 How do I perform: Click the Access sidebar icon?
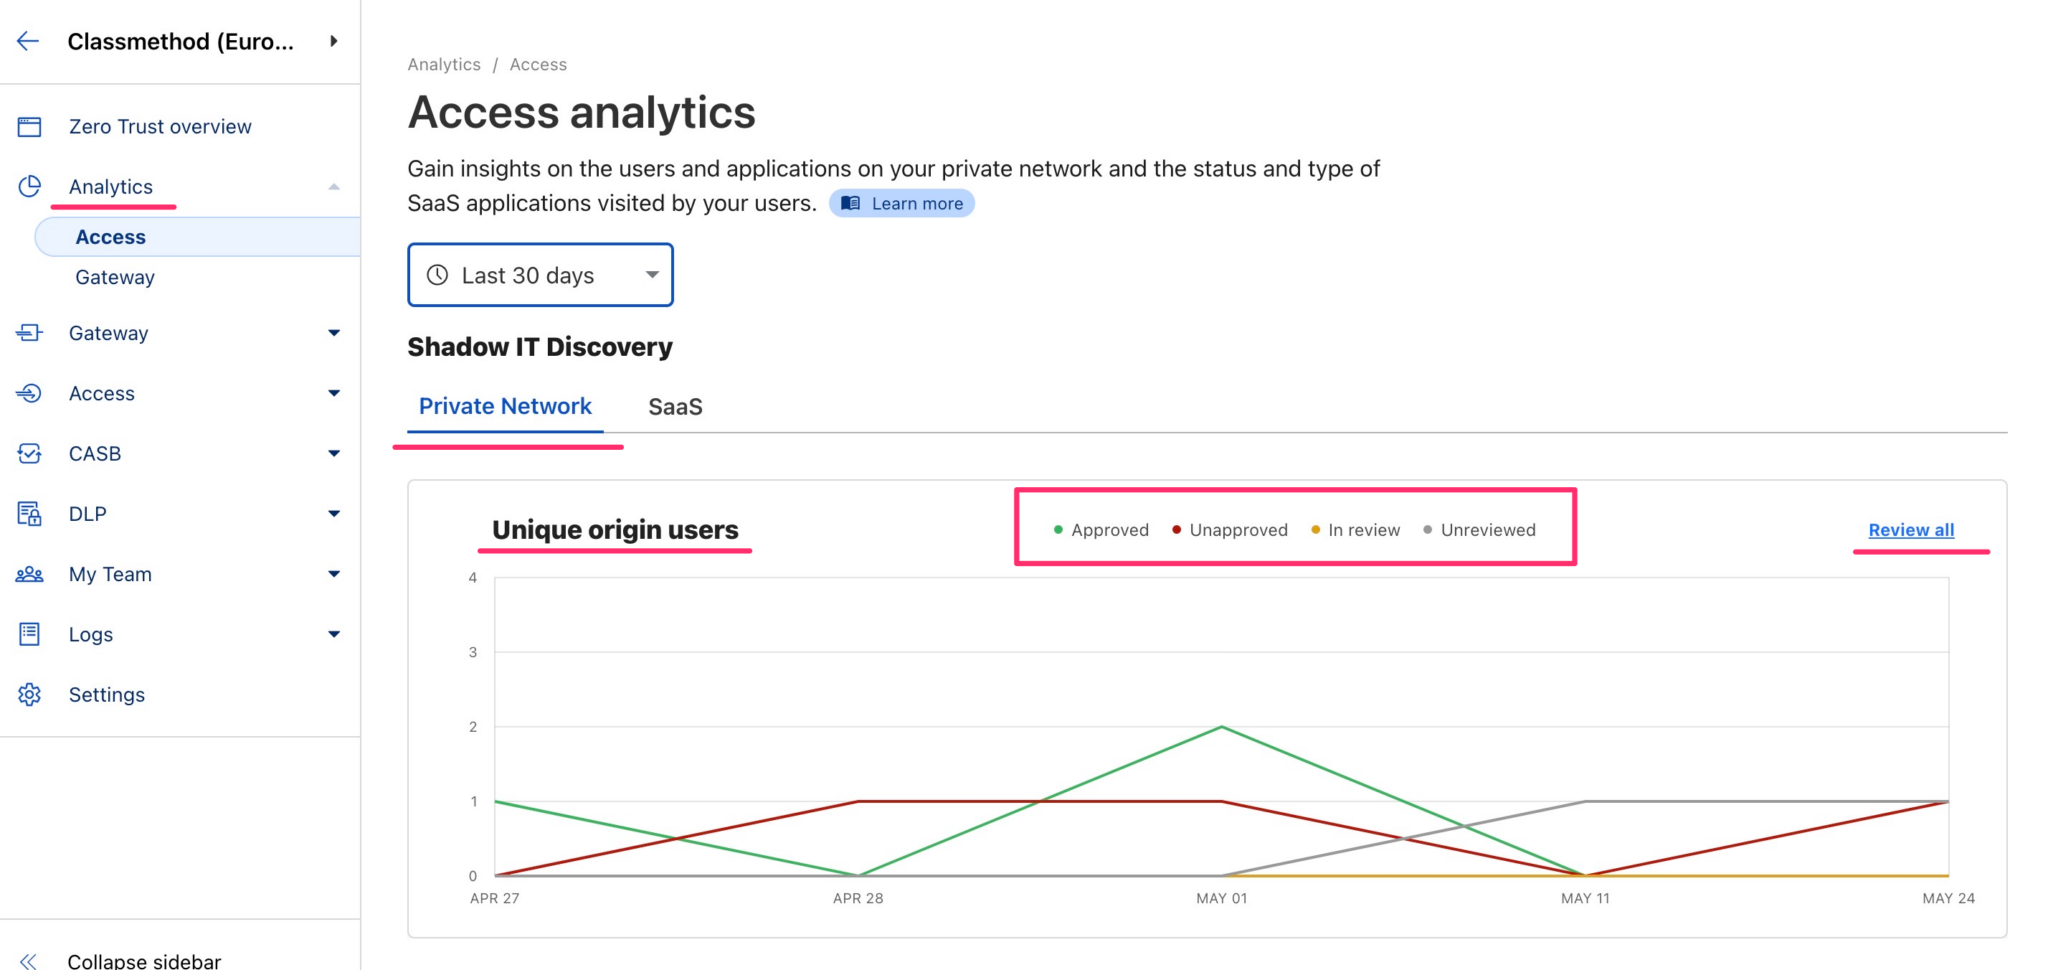(31, 393)
